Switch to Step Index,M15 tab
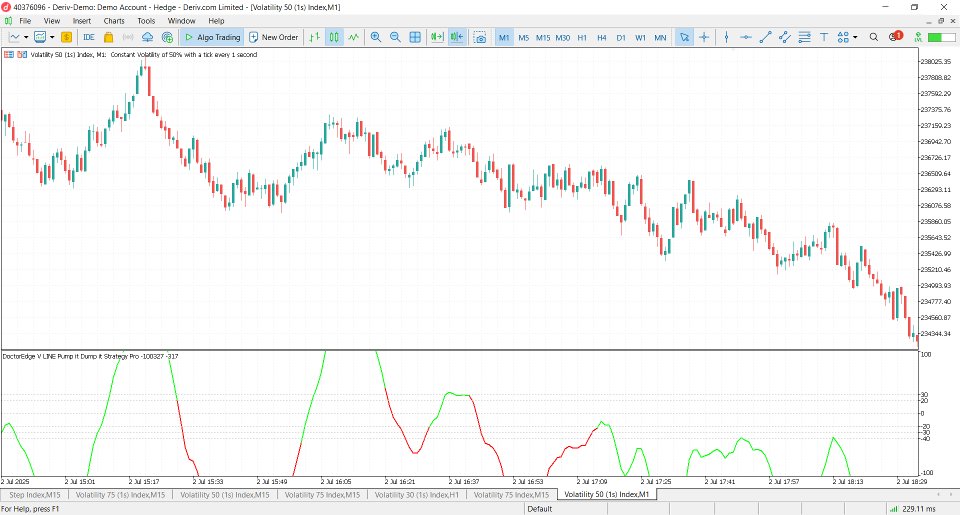The image size is (960, 515). pyautogui.click(x=35, y=495)
